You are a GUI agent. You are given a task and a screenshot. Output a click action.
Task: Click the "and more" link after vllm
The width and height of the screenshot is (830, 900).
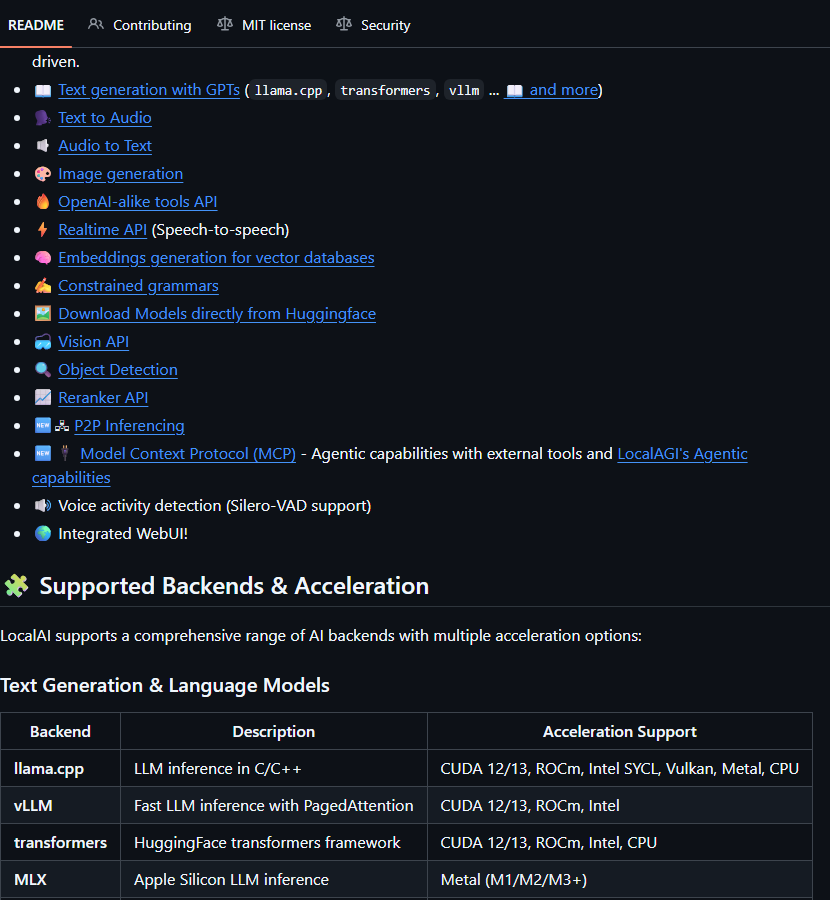coord(562,90)
